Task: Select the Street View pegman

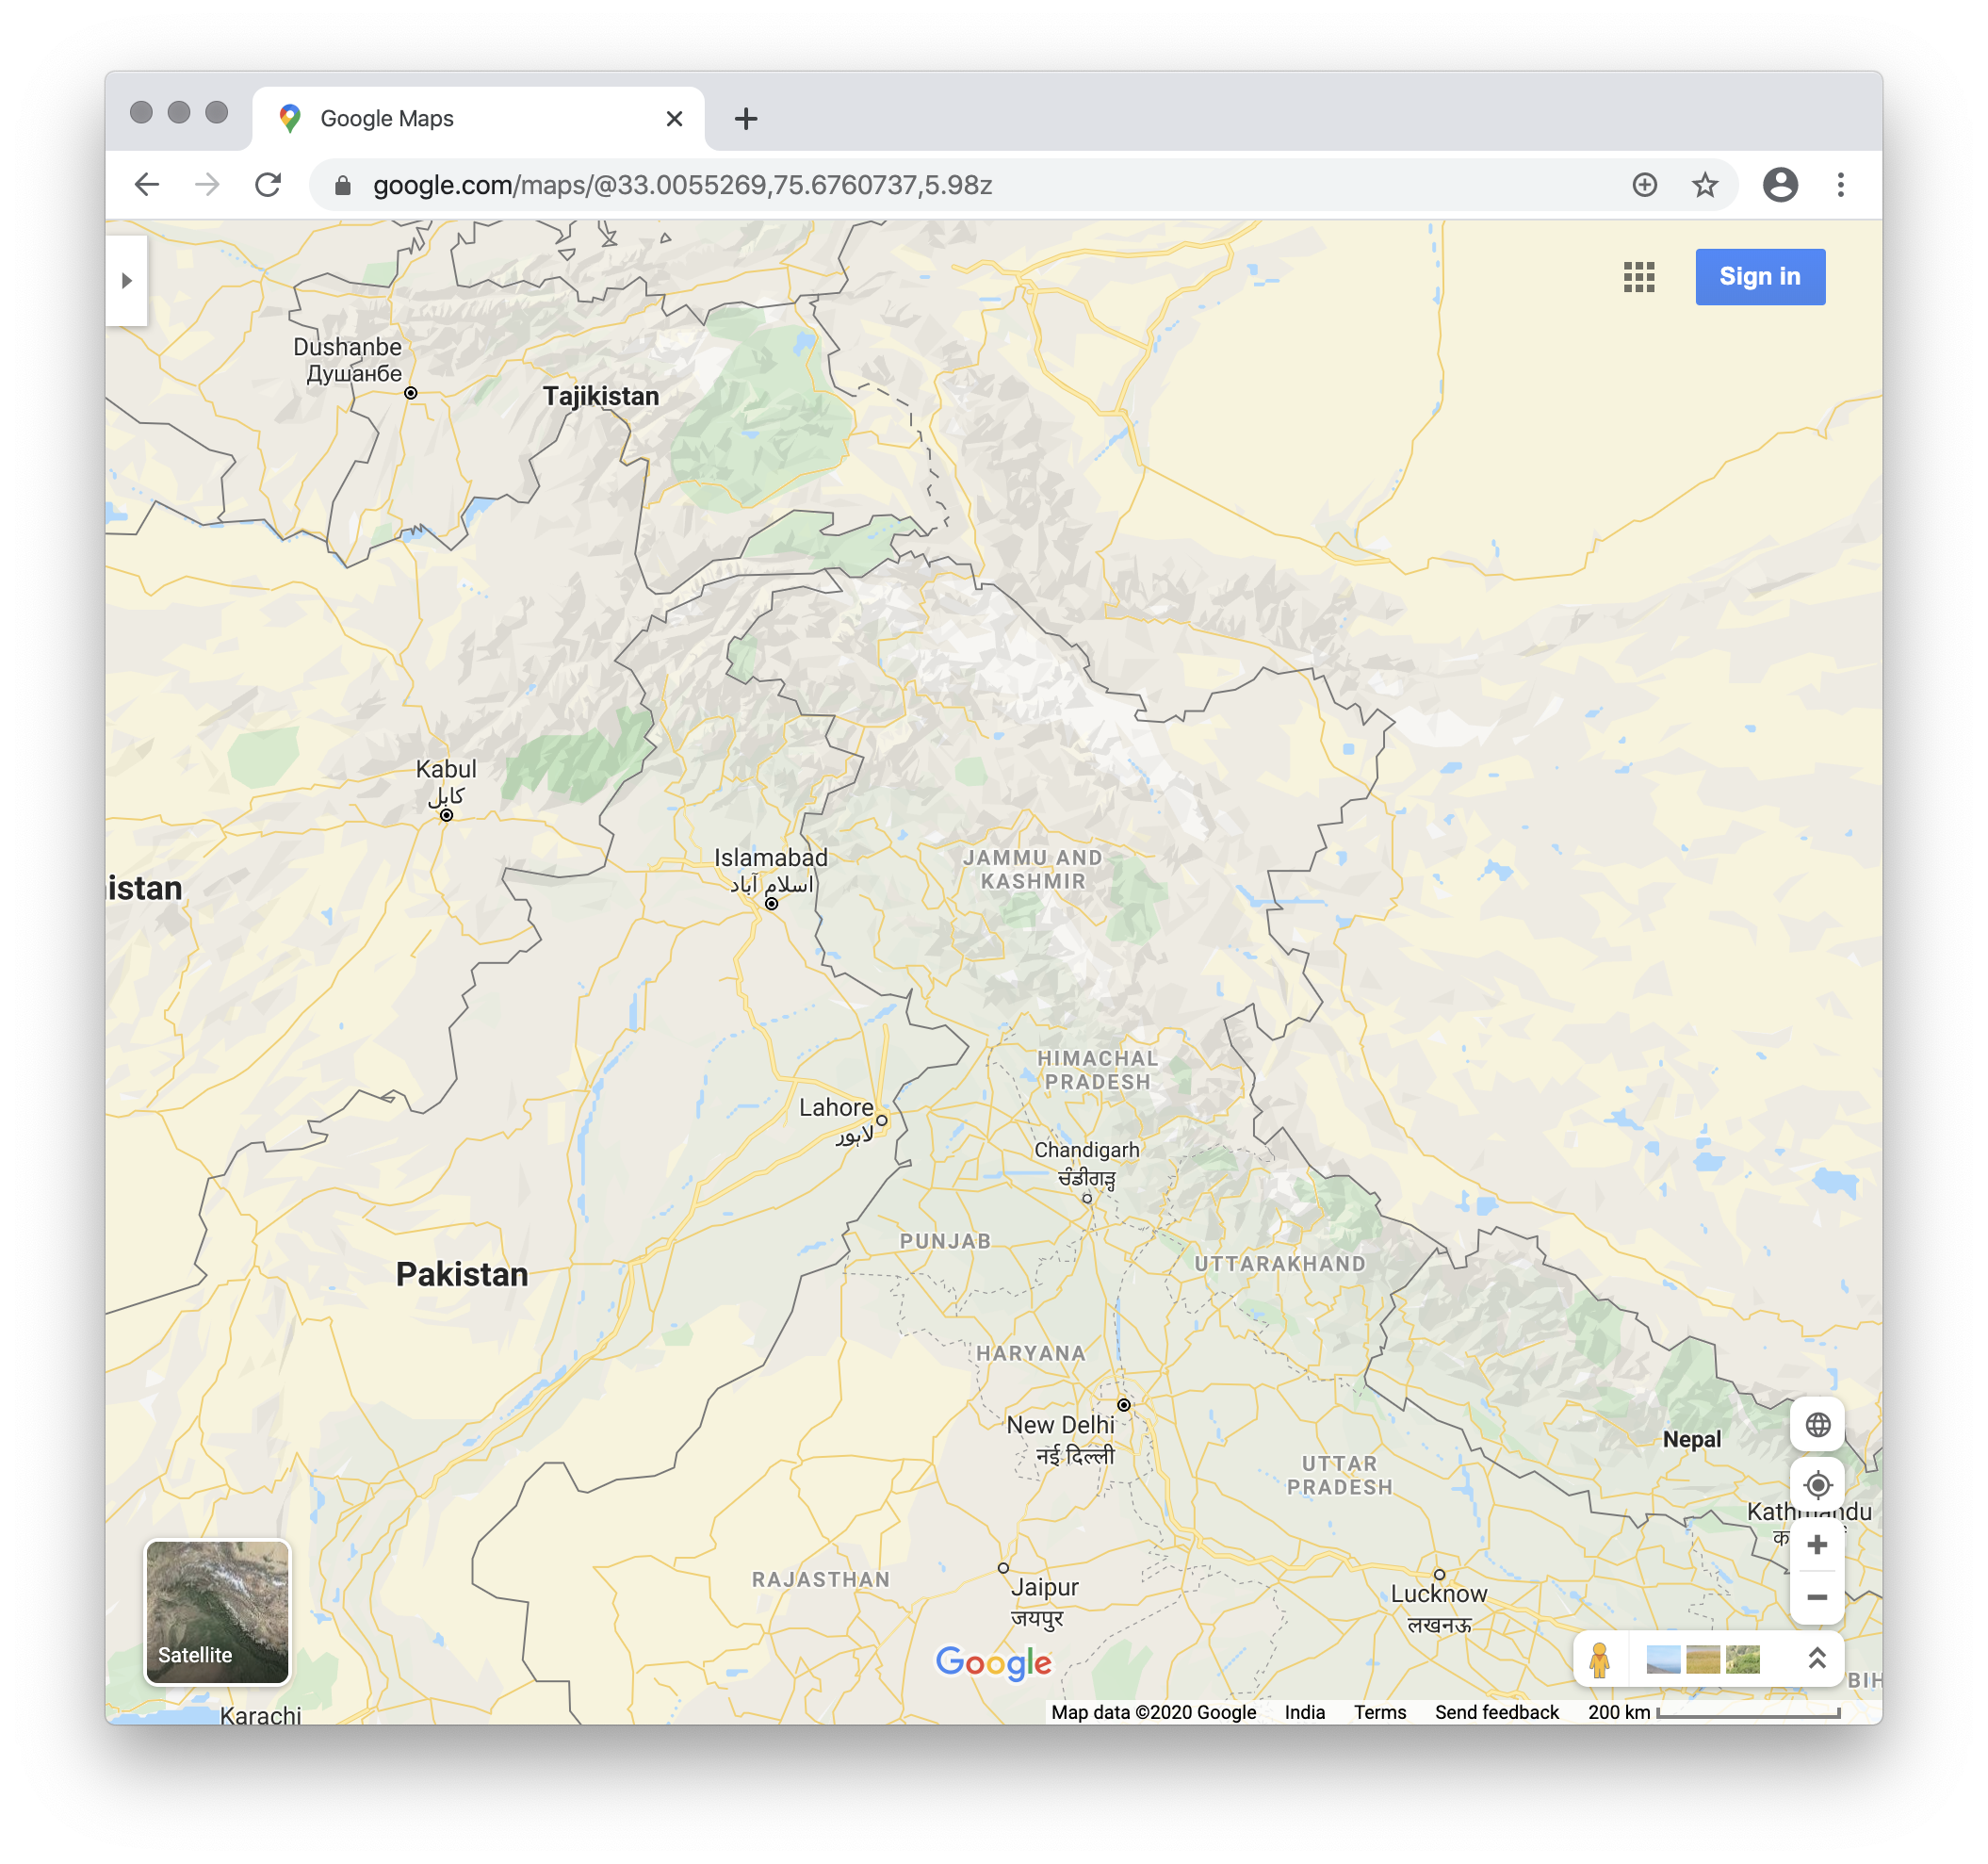Action: click(1599, 1660)
